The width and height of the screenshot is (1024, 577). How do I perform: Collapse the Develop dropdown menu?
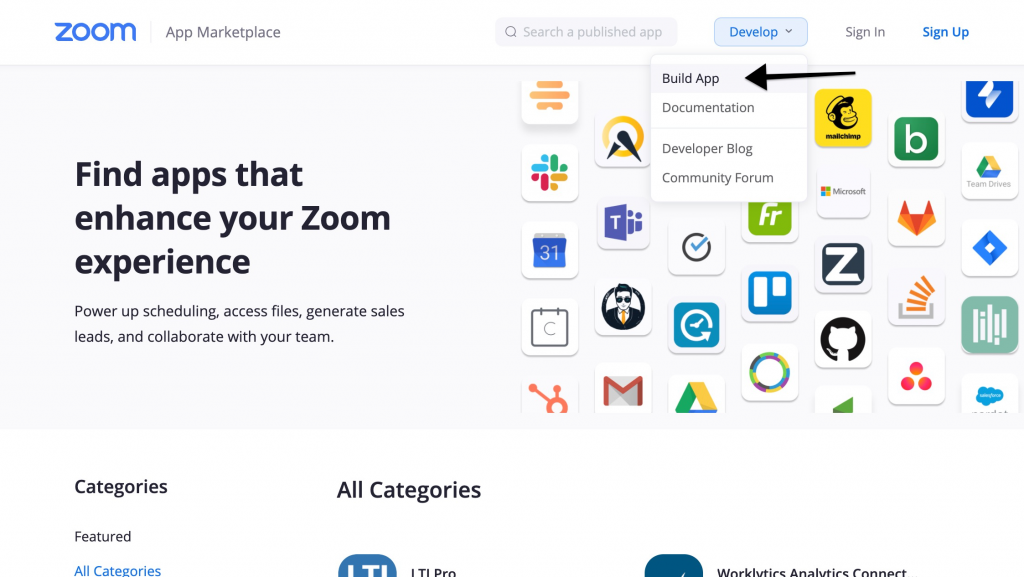tap(761, 32)
